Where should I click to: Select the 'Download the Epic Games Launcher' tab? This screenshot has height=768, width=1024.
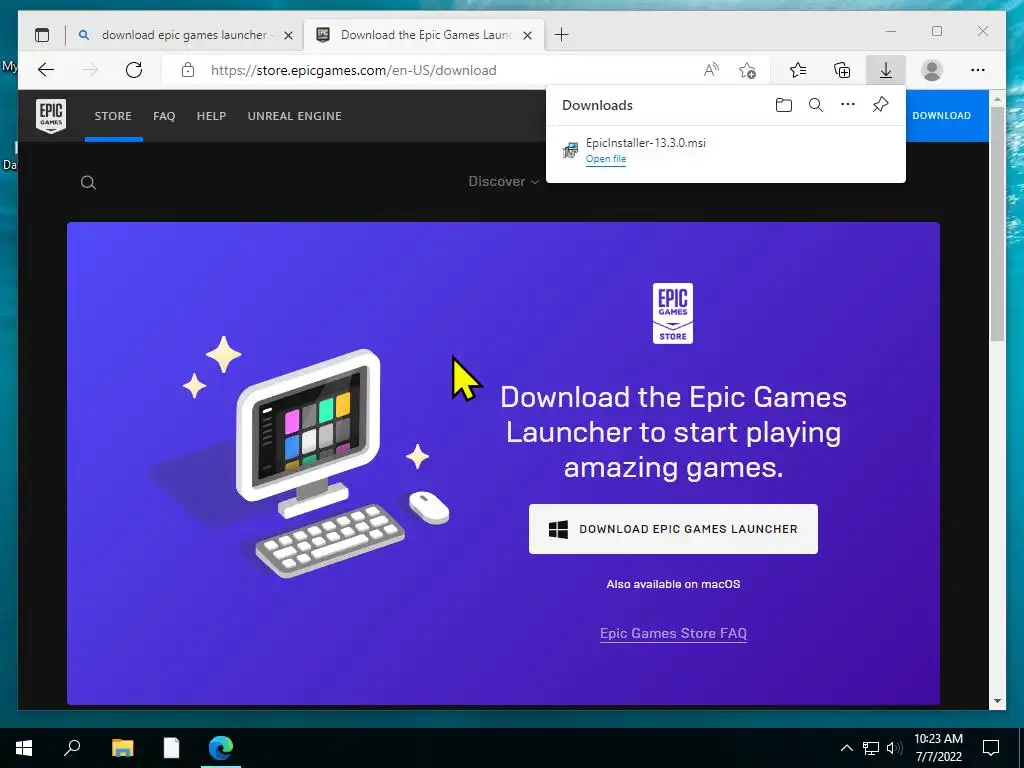[x=424, y=35]
